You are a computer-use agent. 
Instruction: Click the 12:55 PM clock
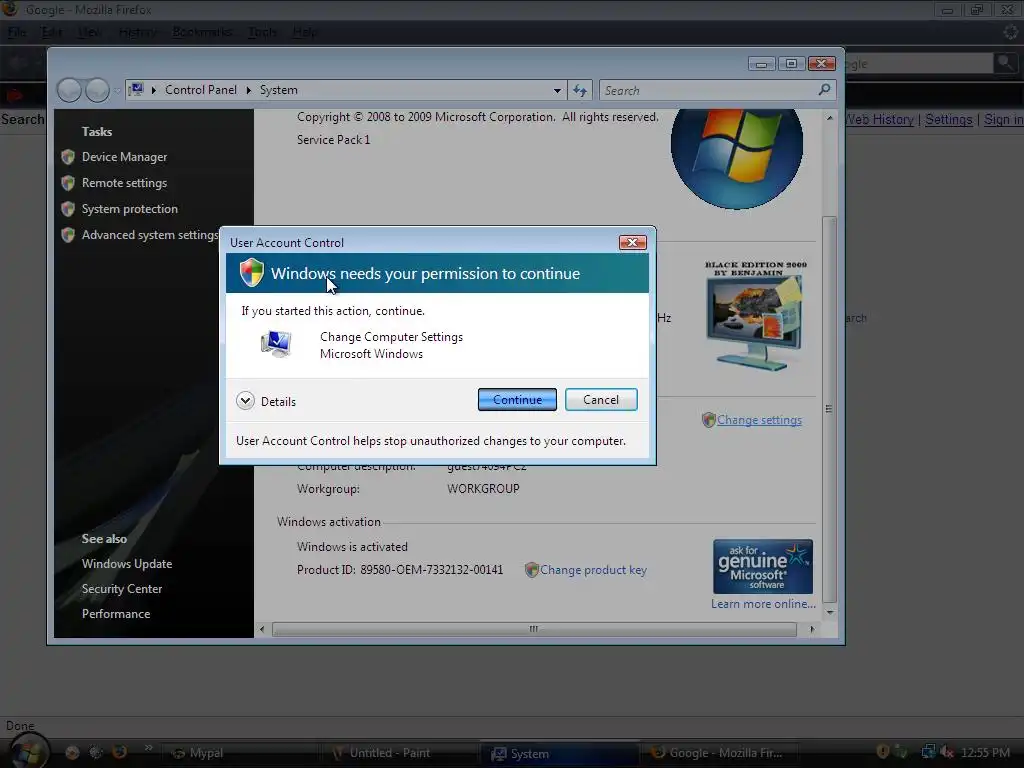[985, 752]
